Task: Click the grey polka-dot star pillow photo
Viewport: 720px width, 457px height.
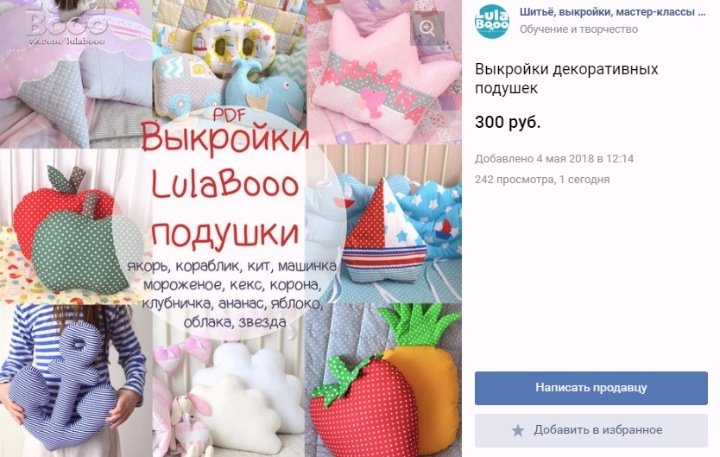Action: 76,73
